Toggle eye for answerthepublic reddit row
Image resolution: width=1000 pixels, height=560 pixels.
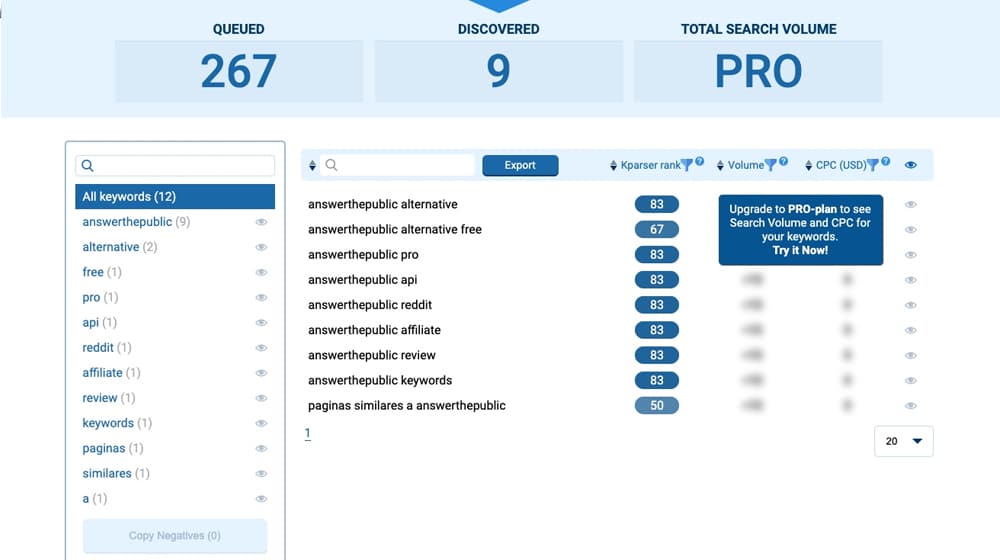(911, 305)
